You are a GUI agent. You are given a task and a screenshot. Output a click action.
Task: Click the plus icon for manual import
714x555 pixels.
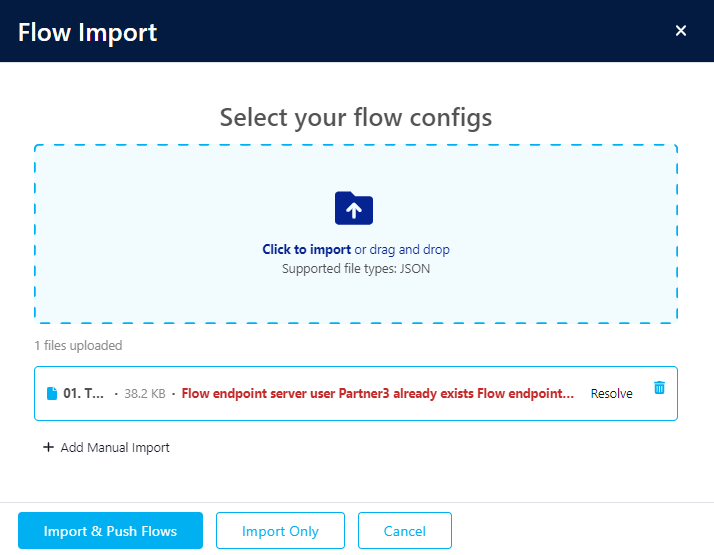48,448
